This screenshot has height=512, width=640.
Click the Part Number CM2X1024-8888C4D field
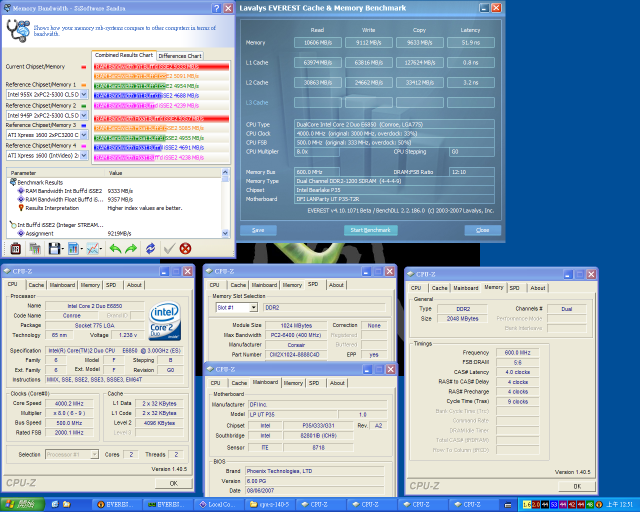click(296, 355)
